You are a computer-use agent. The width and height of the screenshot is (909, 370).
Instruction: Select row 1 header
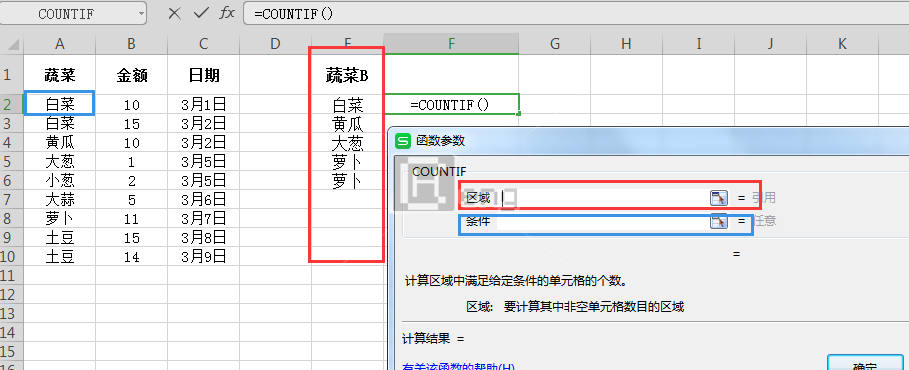click(x=12, y=74)
